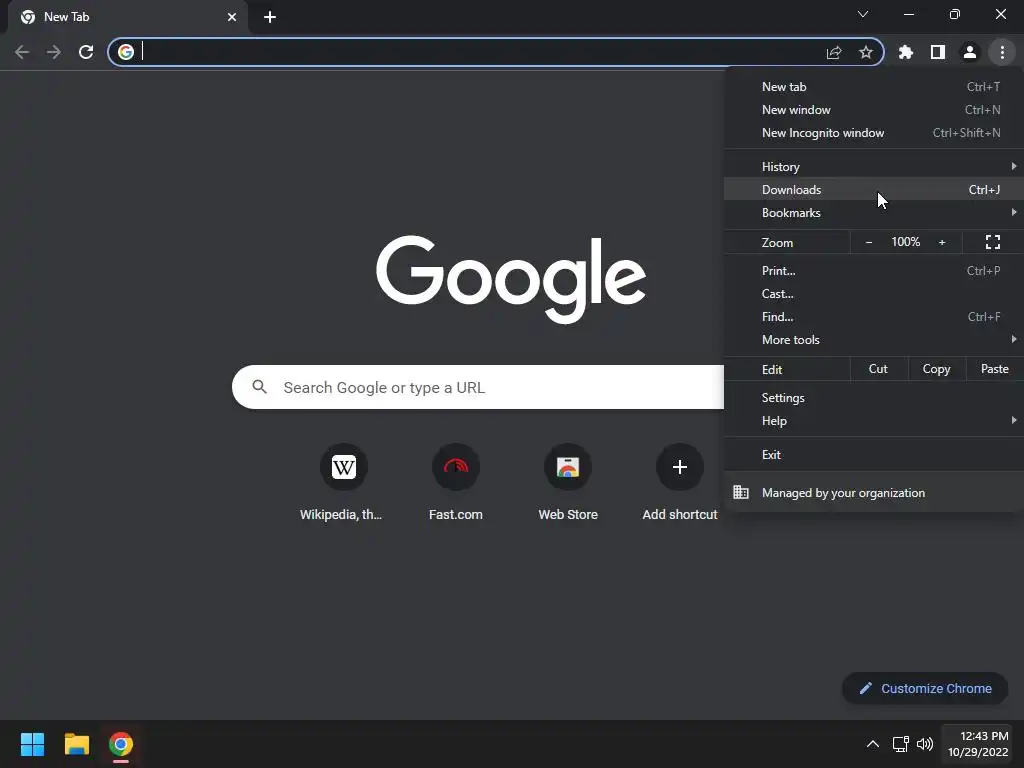Viewport: 1024px width, 768px height.
Task: Click the Chrome taskbar icon
Action: coord(121,744)
